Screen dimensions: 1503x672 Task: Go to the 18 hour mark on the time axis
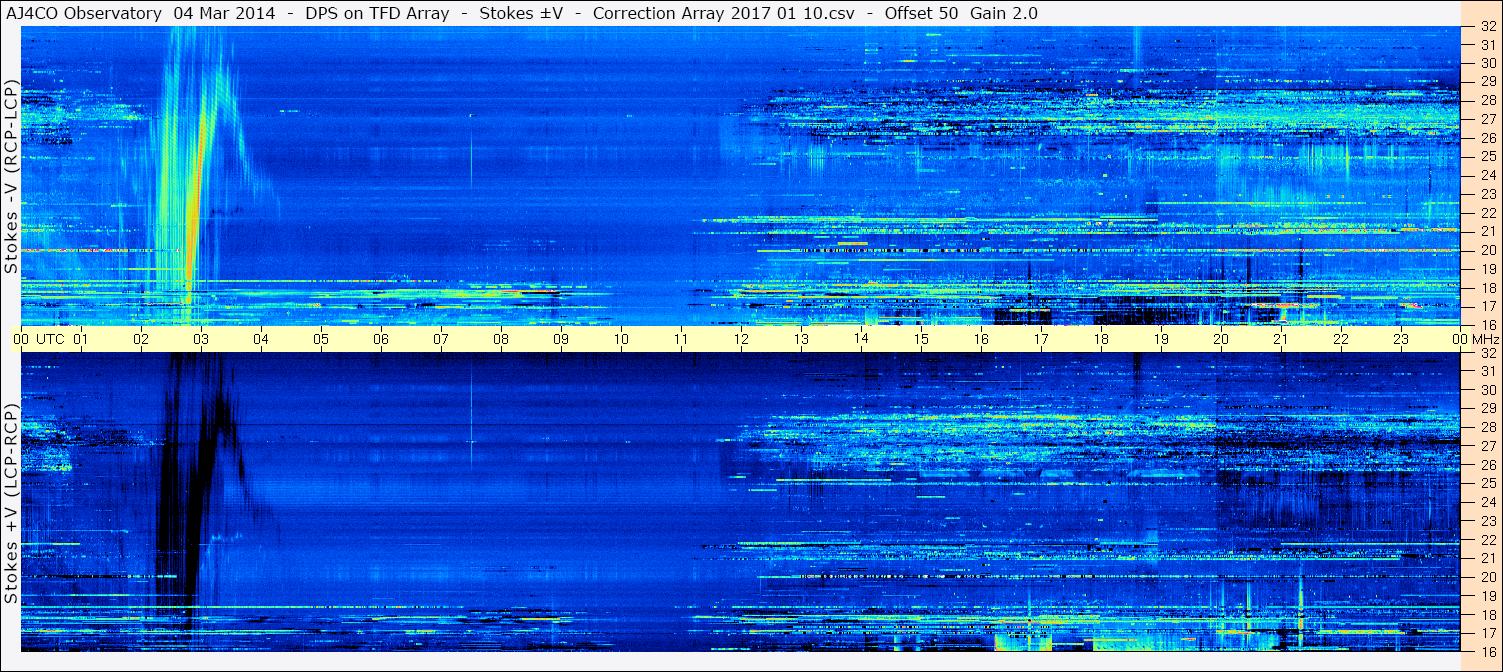pos(1101,339)
